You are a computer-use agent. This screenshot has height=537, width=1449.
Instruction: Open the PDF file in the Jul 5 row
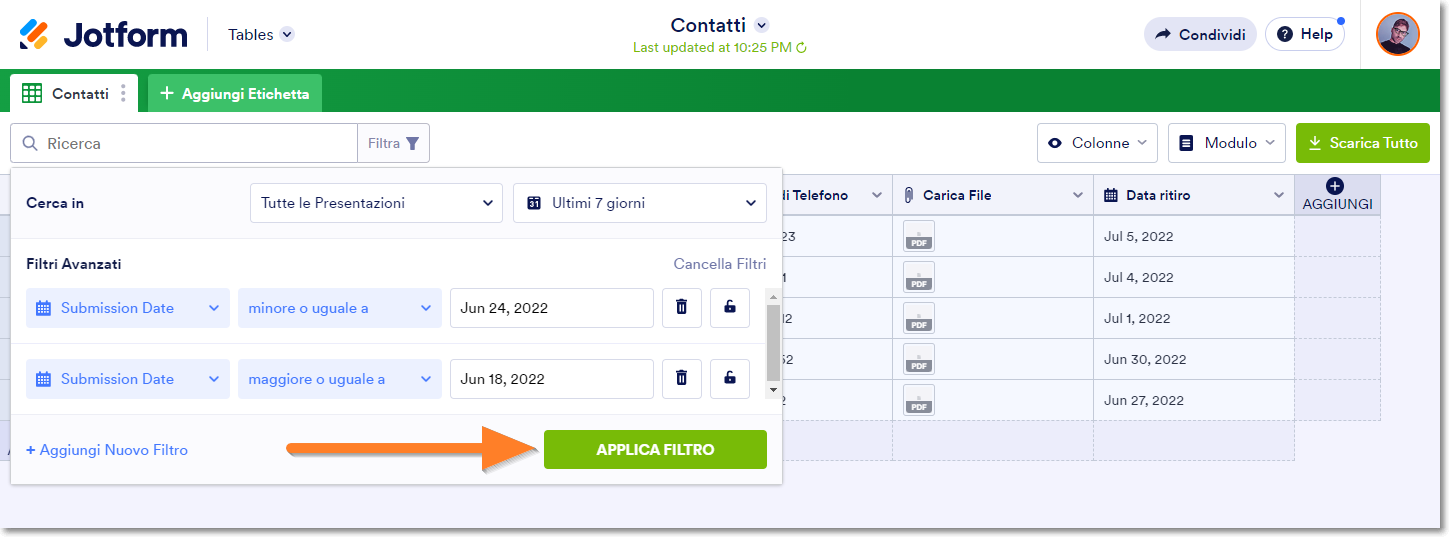pos(918,236)
